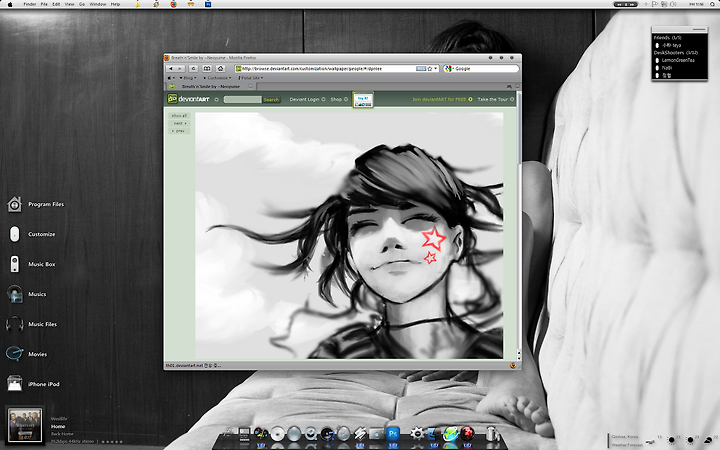Reload the page in Firefox
The height and width of the screenshot is (450, 720).
(x=193, y=68)
